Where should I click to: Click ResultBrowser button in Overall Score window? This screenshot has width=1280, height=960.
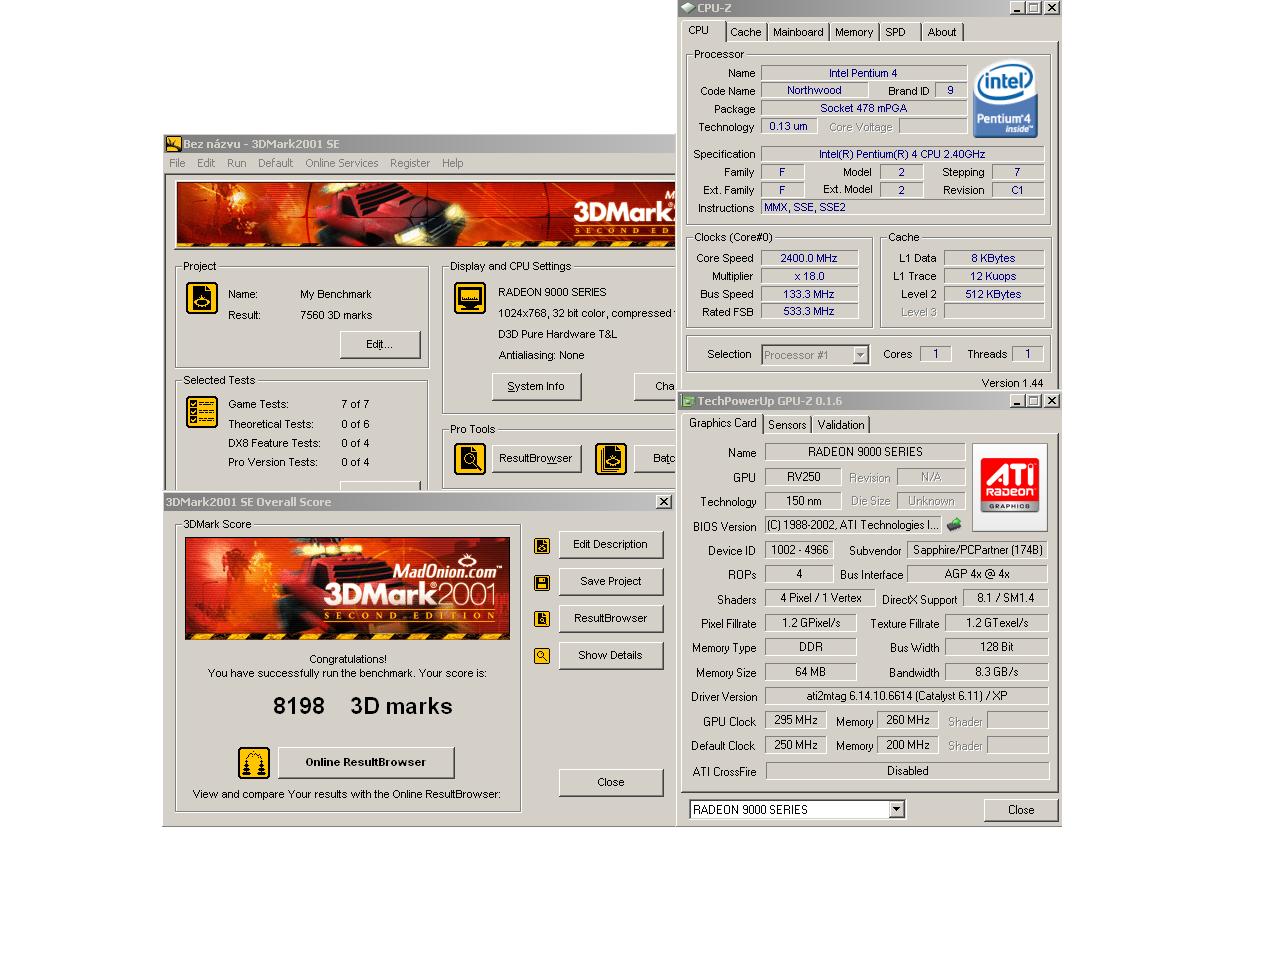[x=610, y=618]
